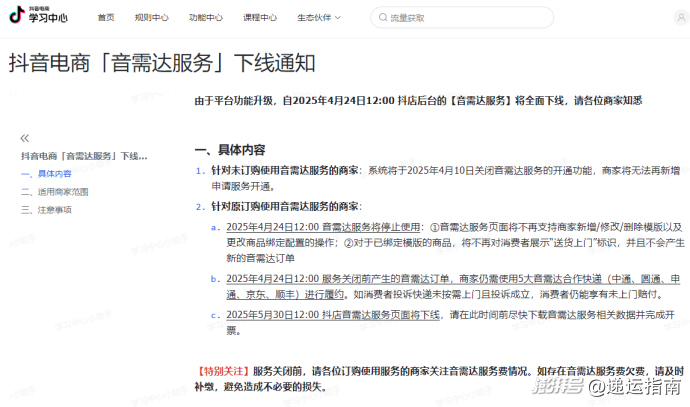Open the user avatar profile icon
690x407 pixels.
click(681, 18)
